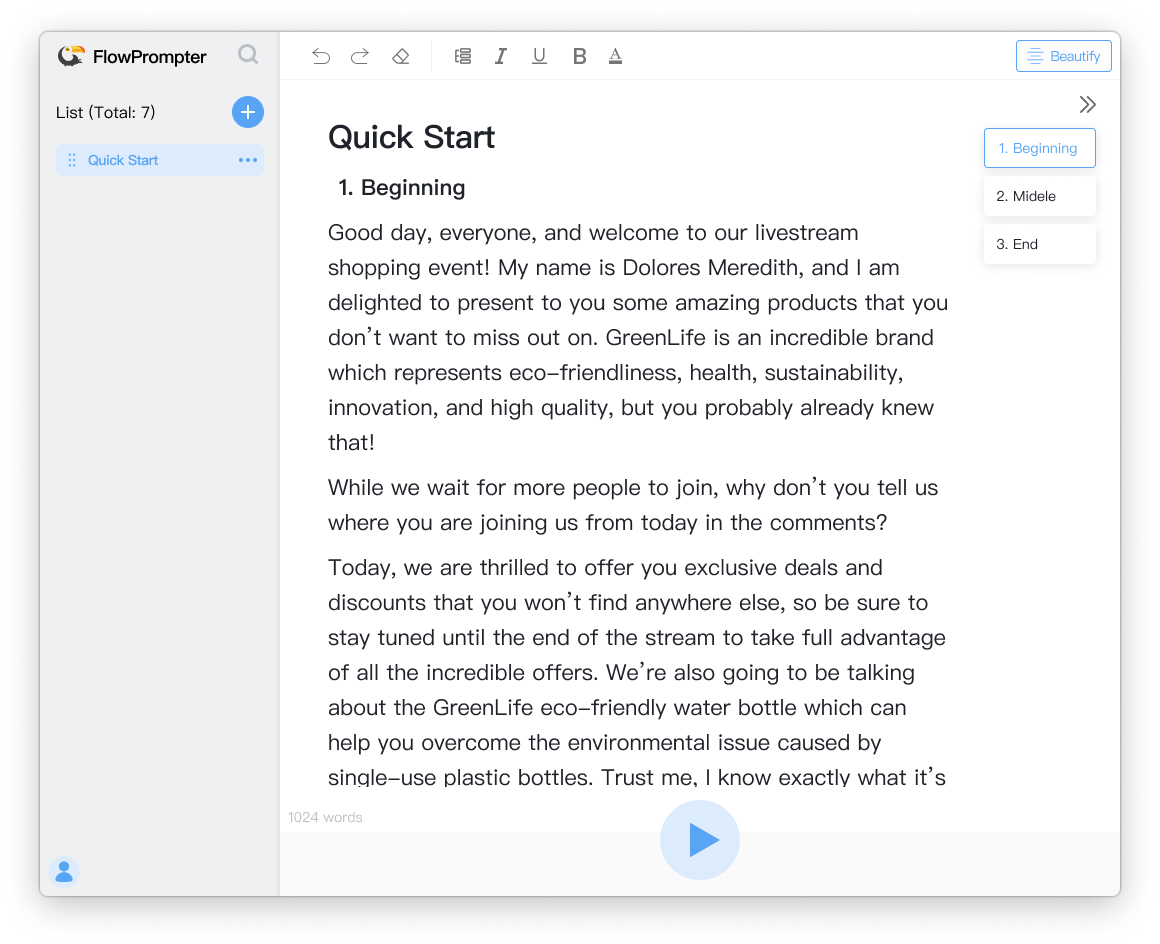Apply underline formatting
The width and height of the screenshot is (1160, 944).
point(539,56)
